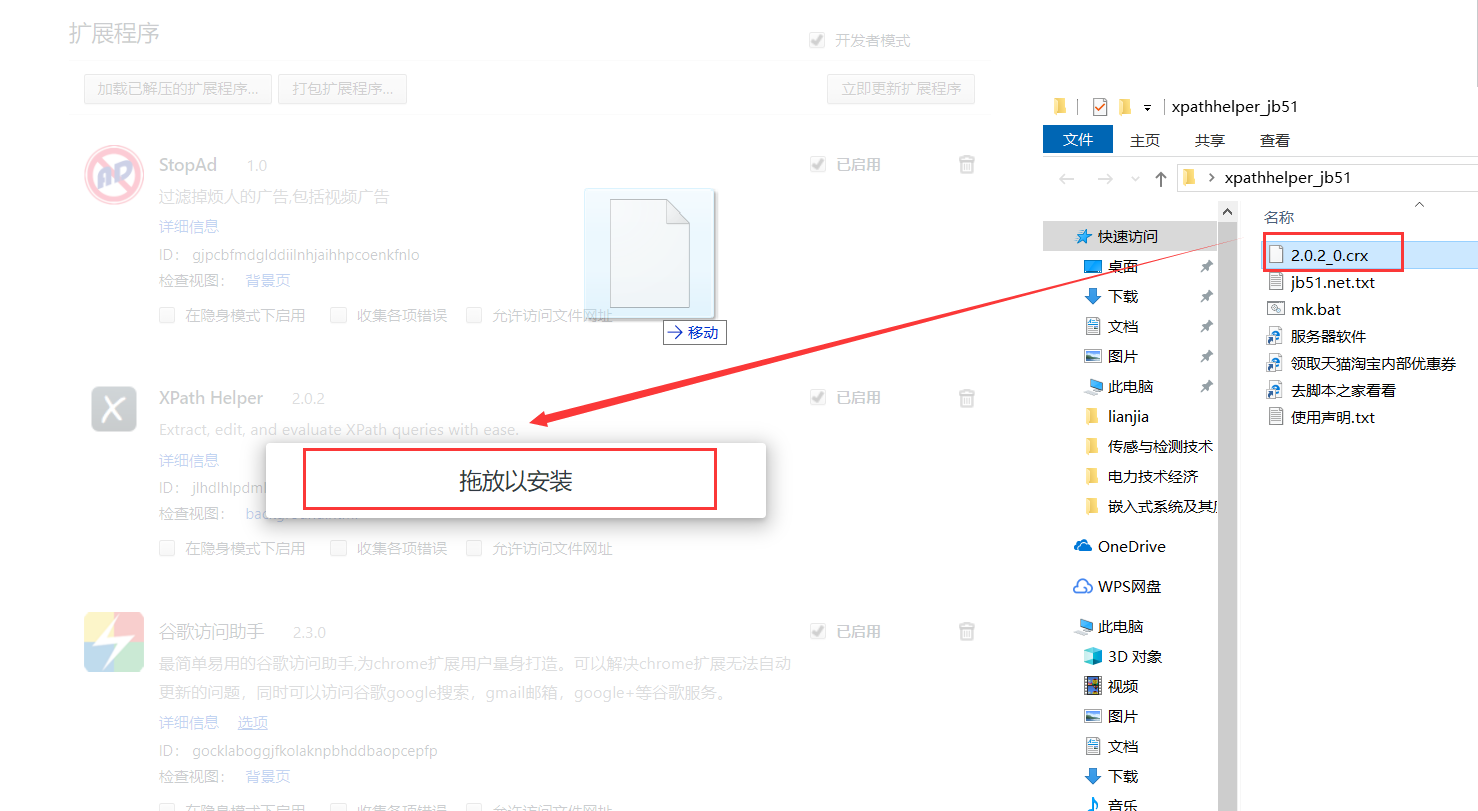Open pinned 图片 under Quick access
The image size is (1478, 811).
[1122, 356]
